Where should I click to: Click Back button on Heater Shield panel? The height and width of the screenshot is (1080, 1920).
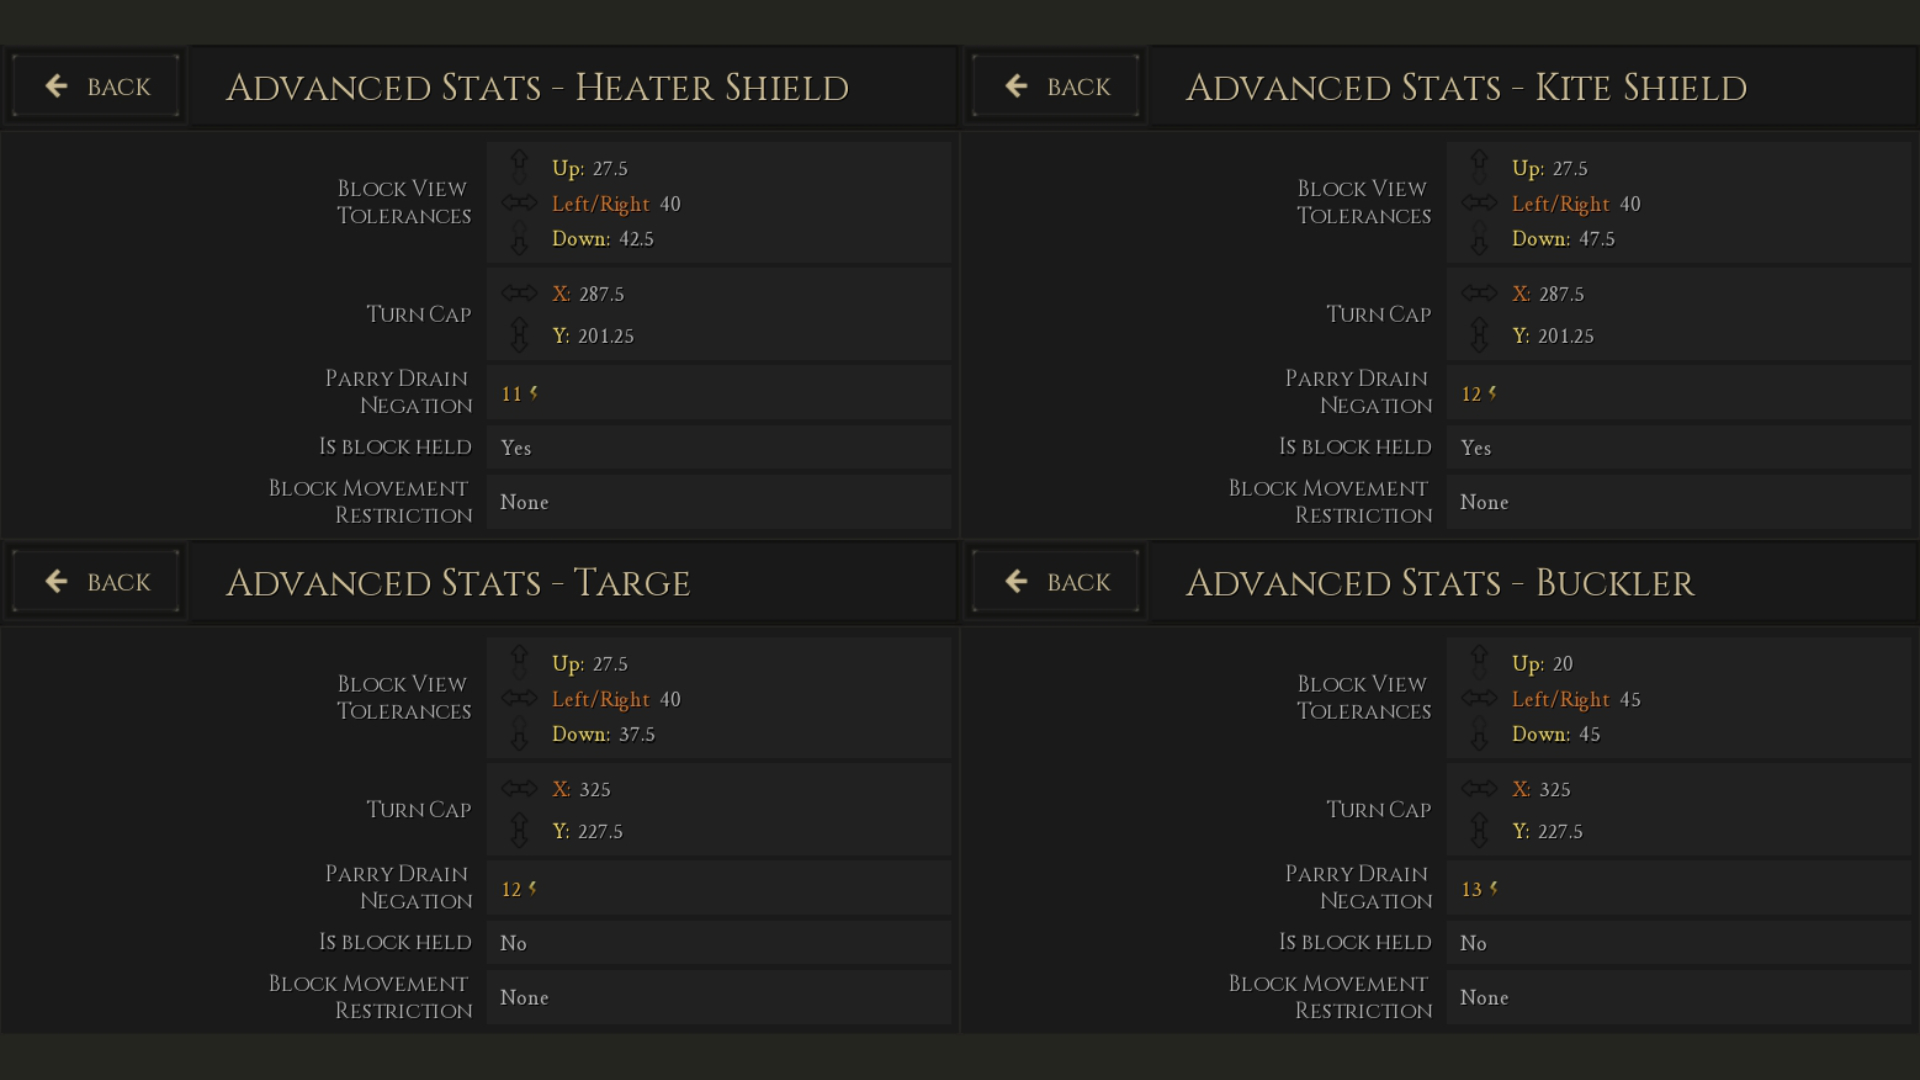tap(96, 86)
